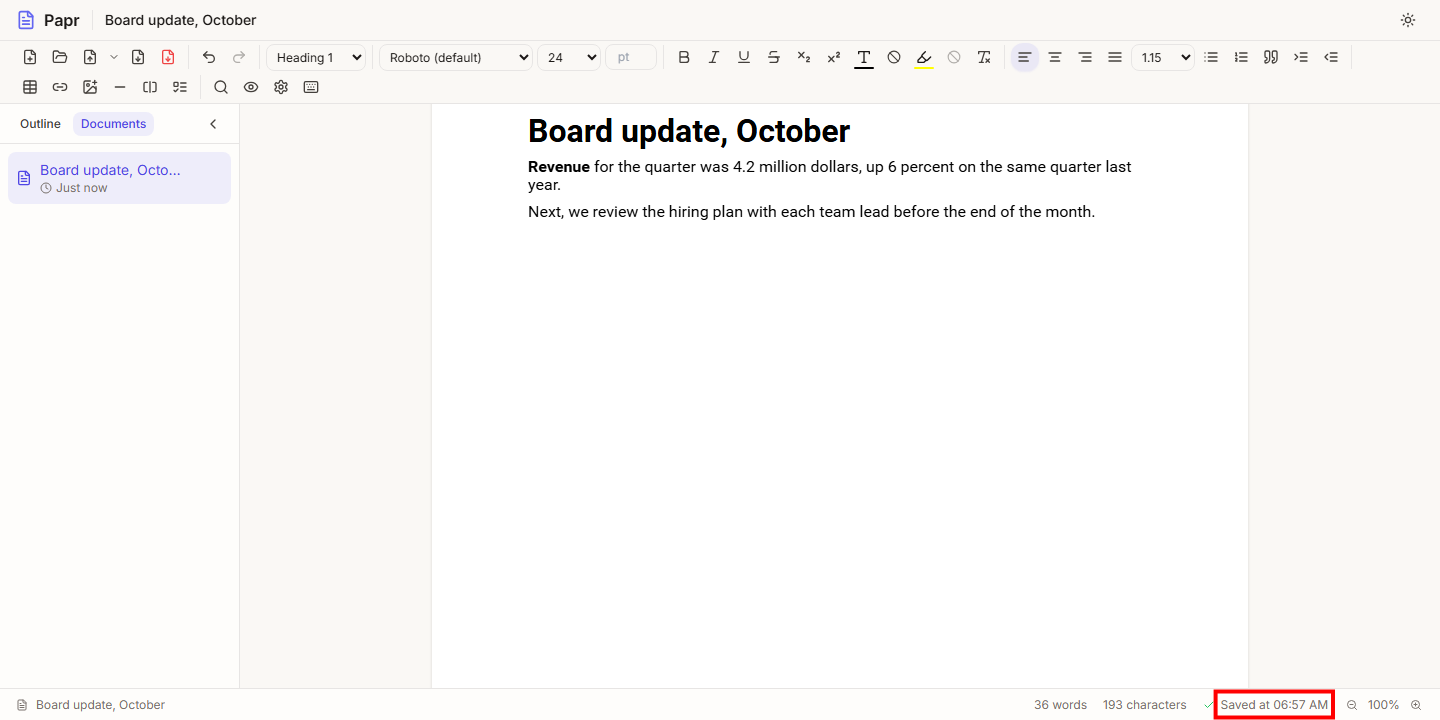
Task: Center align the text
Action: tap(1055, 57)
